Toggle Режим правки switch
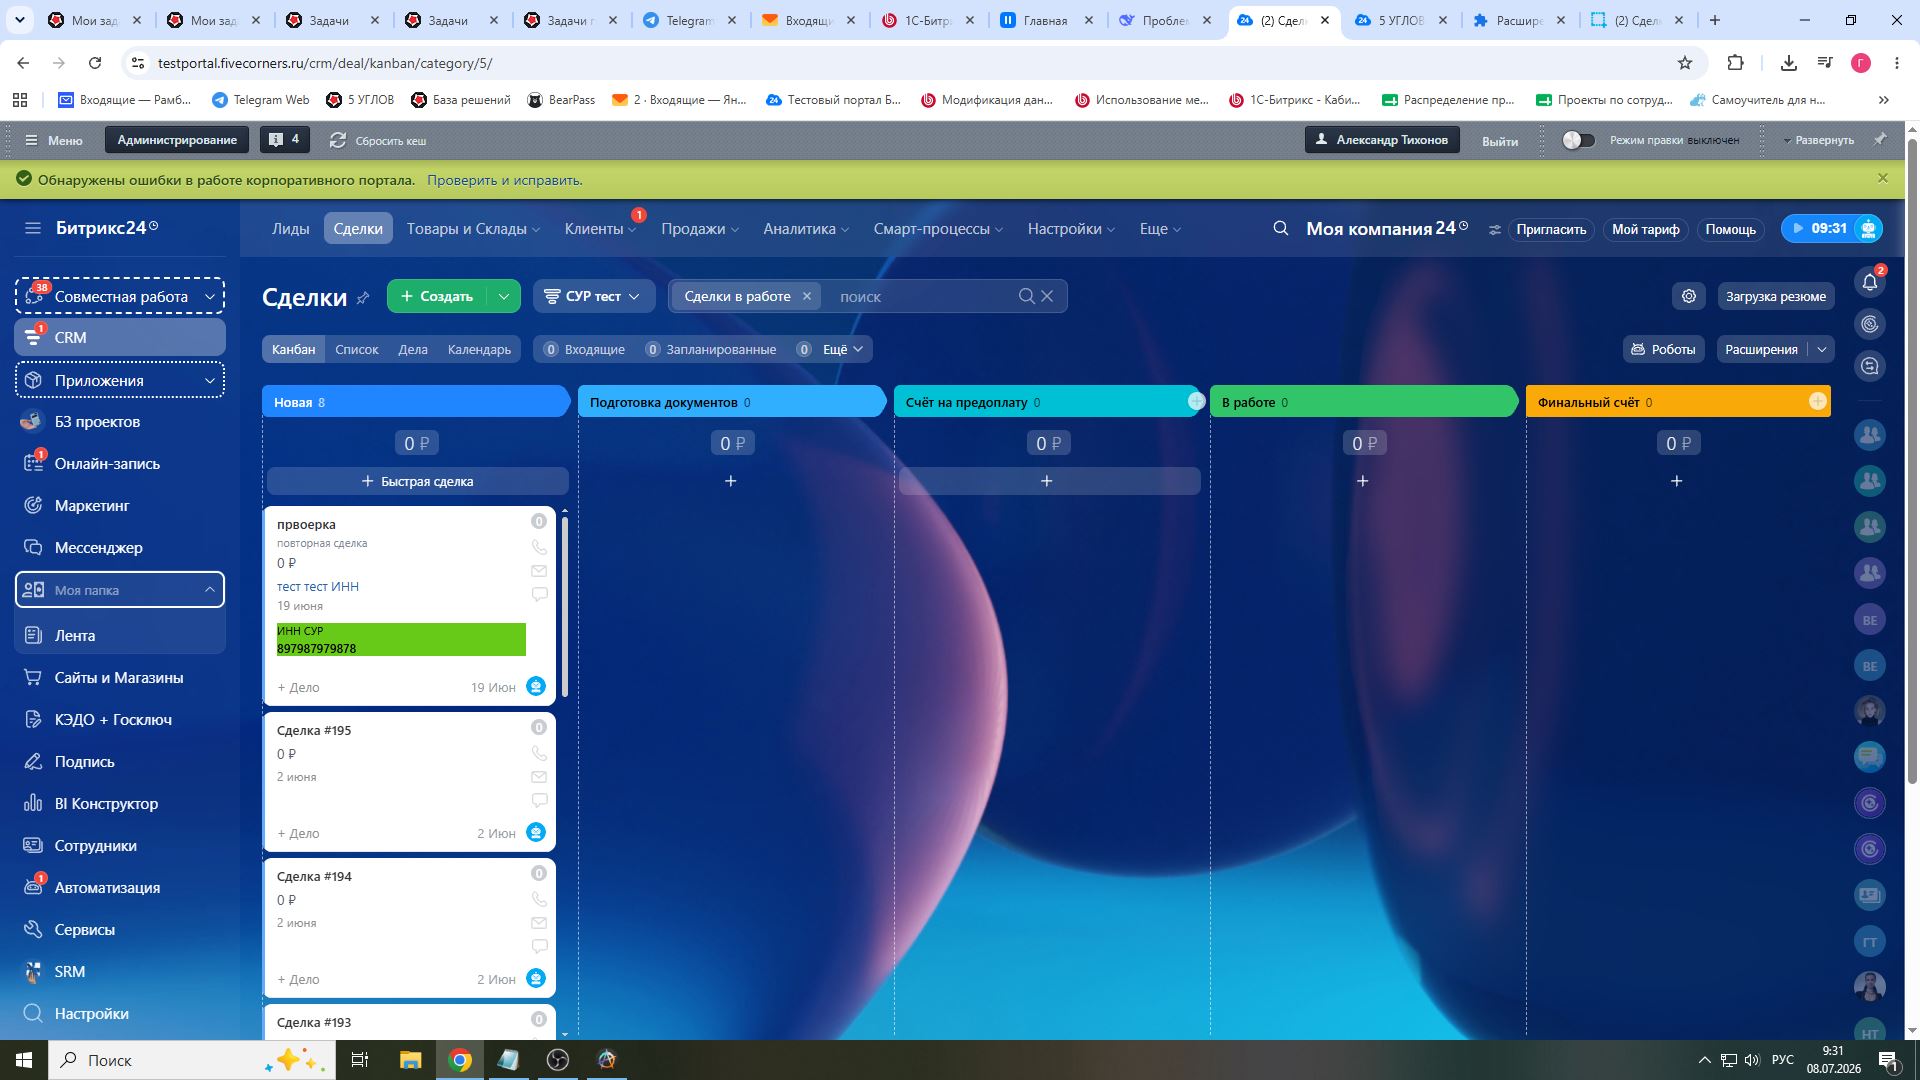 [1578, 140]
